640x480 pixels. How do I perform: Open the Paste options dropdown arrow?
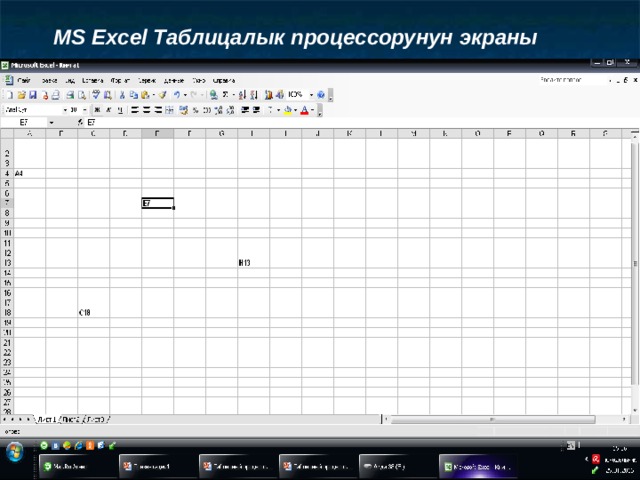pos(153,95)
